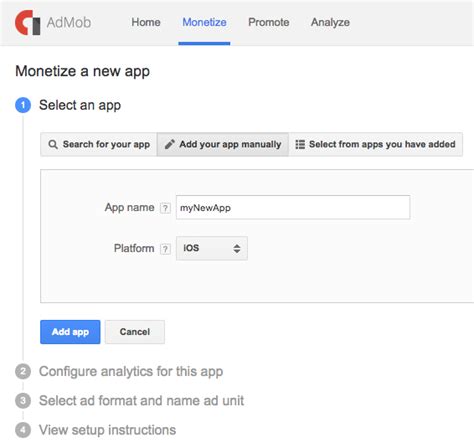This screenshot has height=443, width=474.
Task: Expand Configure analytics for this app step
Action: tap(131, 371)
